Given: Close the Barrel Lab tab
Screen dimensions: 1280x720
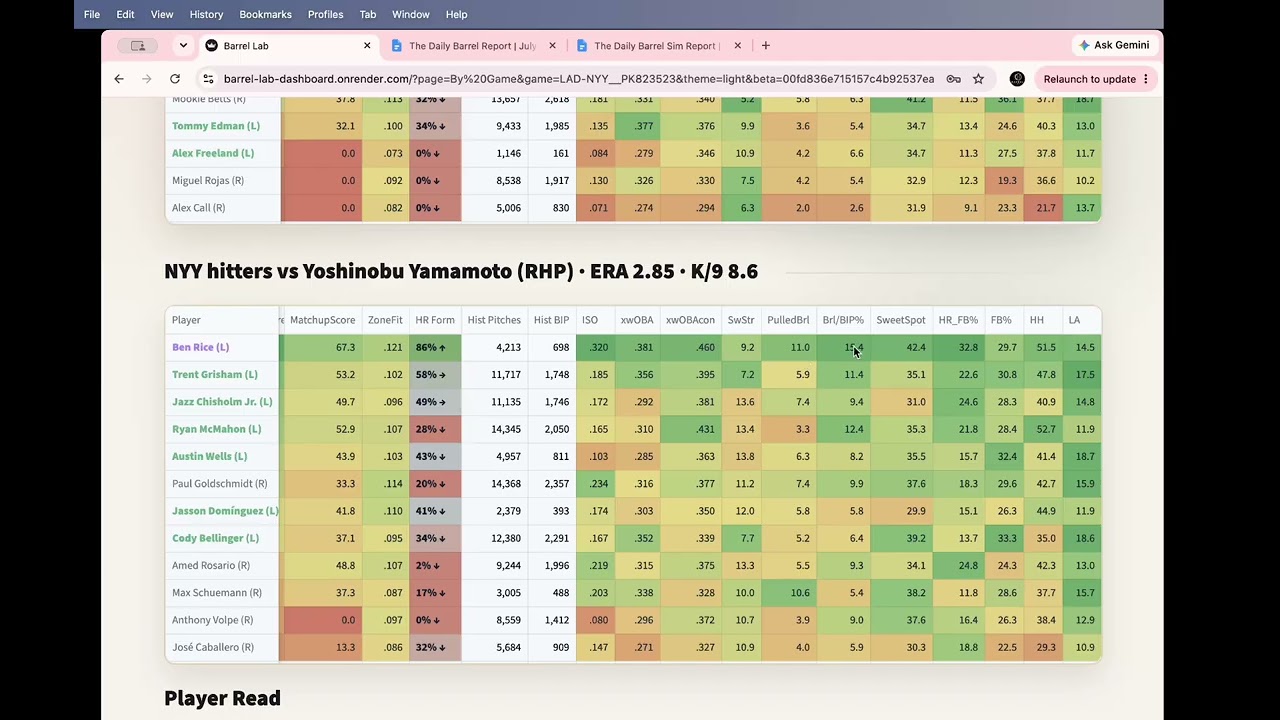Looking at the screenshot, I should pyautogui.click(x=367, y=45).
